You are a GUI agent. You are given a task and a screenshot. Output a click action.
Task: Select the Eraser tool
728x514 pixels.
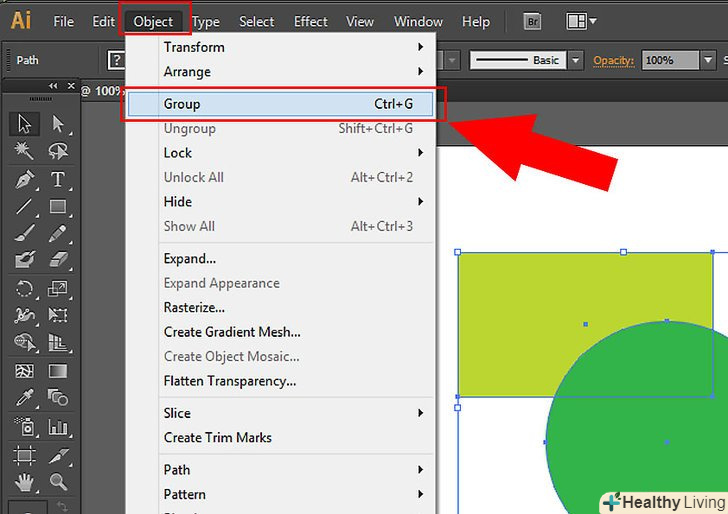58,260
